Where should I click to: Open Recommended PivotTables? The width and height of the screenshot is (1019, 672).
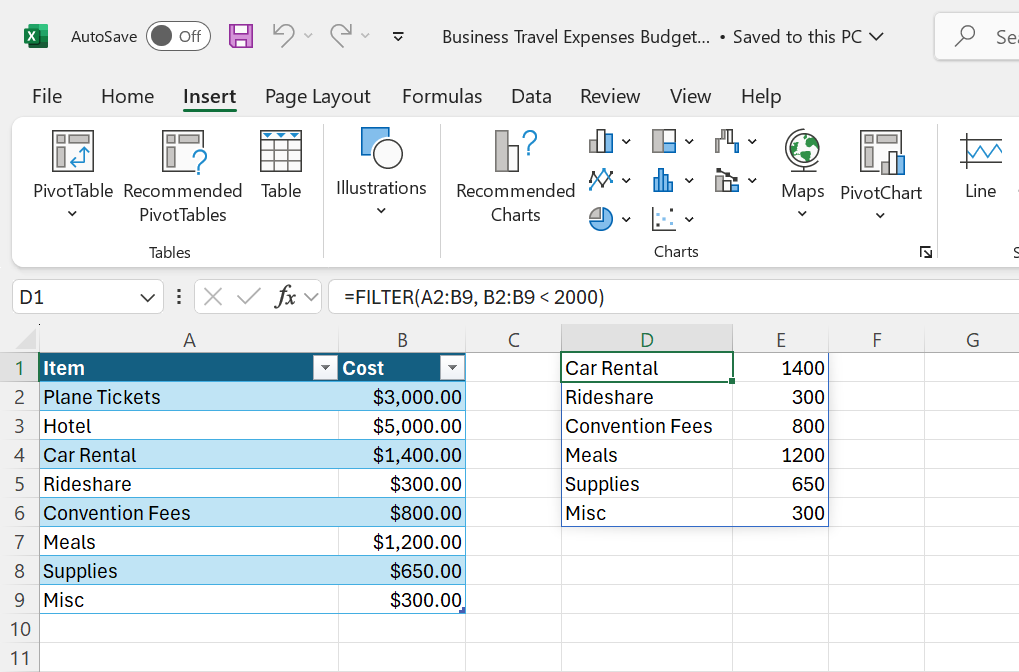(182, 178)
